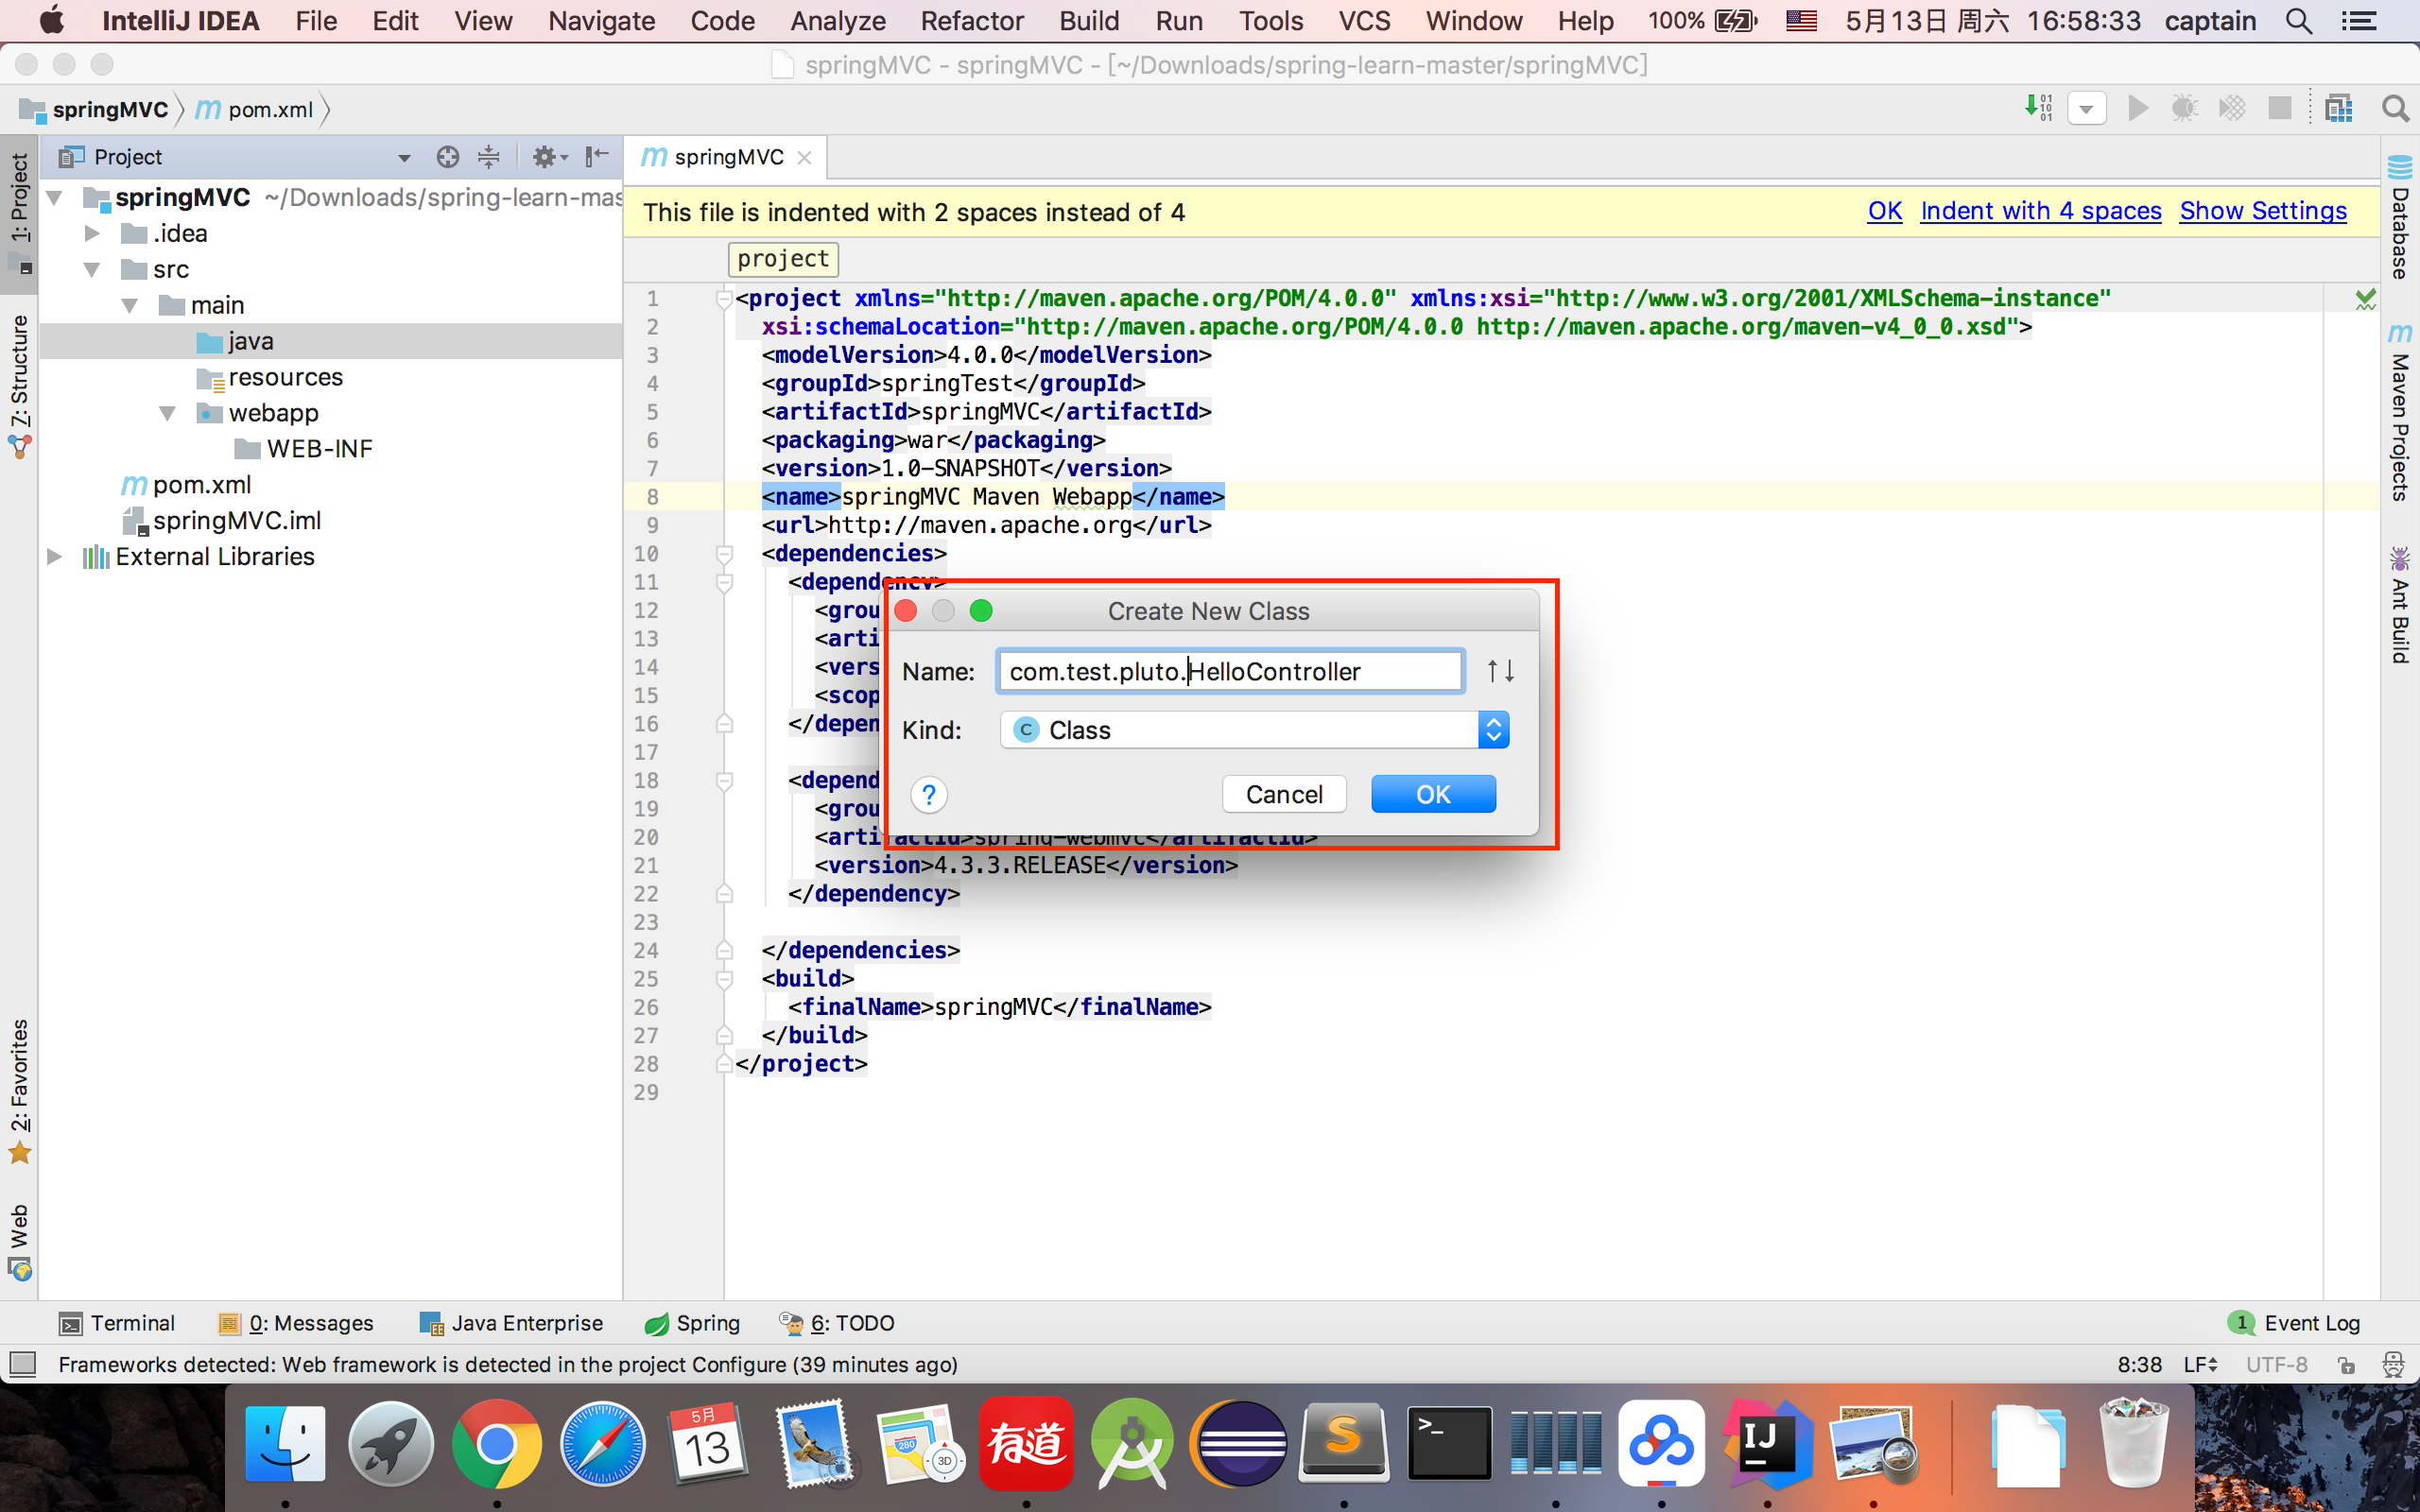Open the Spring tool window at the bottom
This screenshot has height=1512, width=2420.
[692, 1322]
